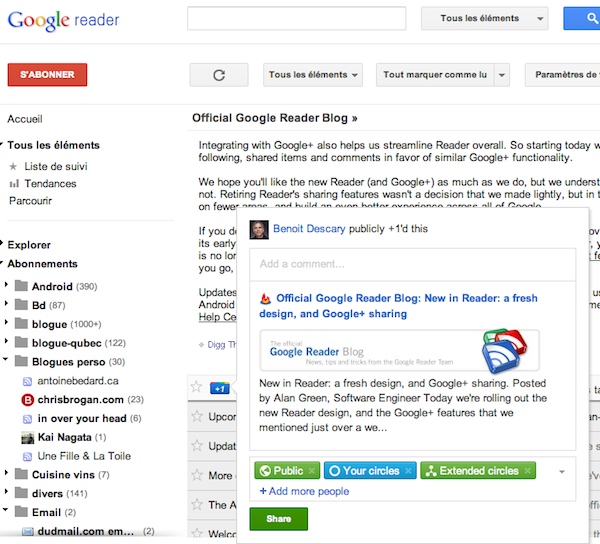600x544 pixels.
Task: Click Benoit Descary's profile photo
Action: click(x=259, y=230)
